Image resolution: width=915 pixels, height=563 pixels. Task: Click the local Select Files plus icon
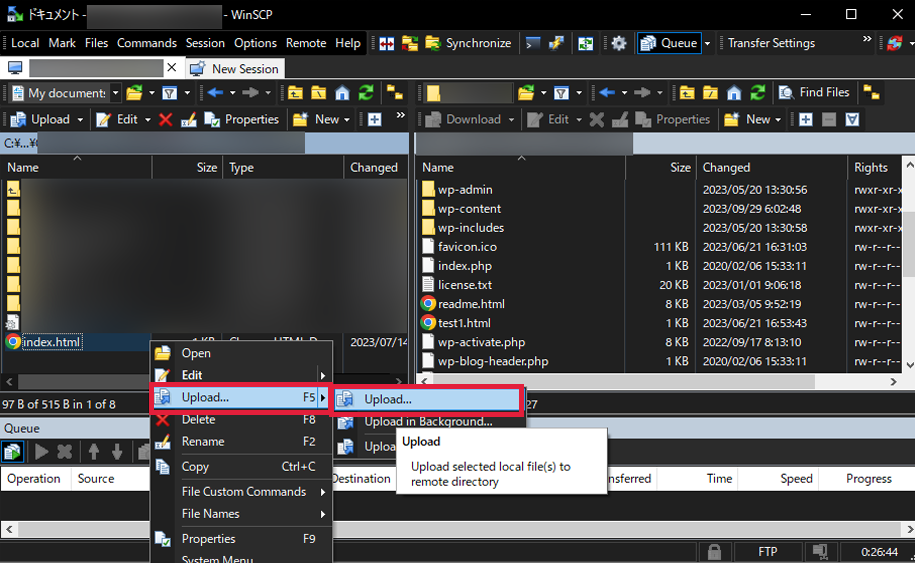tap(375, 120)
